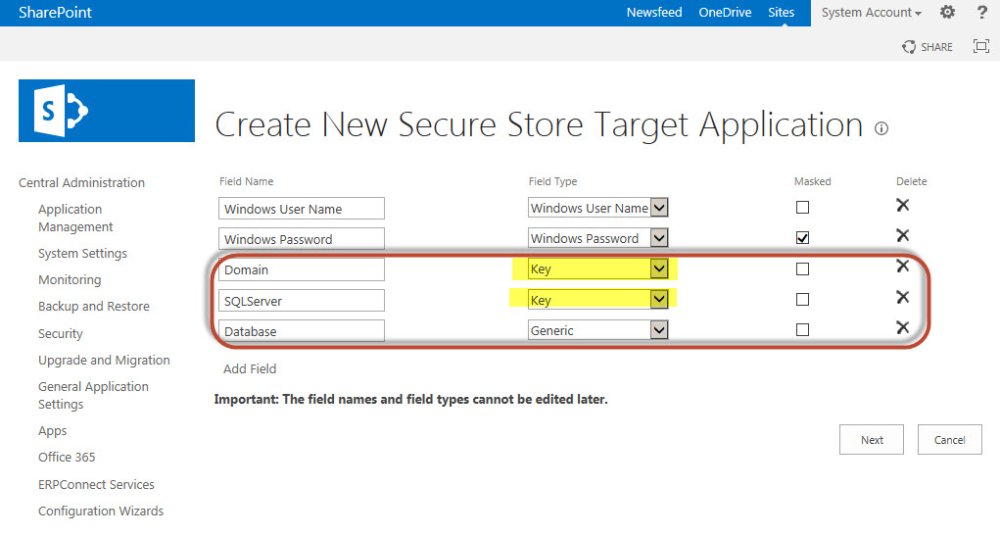1000x536 pixels.
Task: Open the settings gear menu
Action: pyautogui.click(x=948, y=12)
